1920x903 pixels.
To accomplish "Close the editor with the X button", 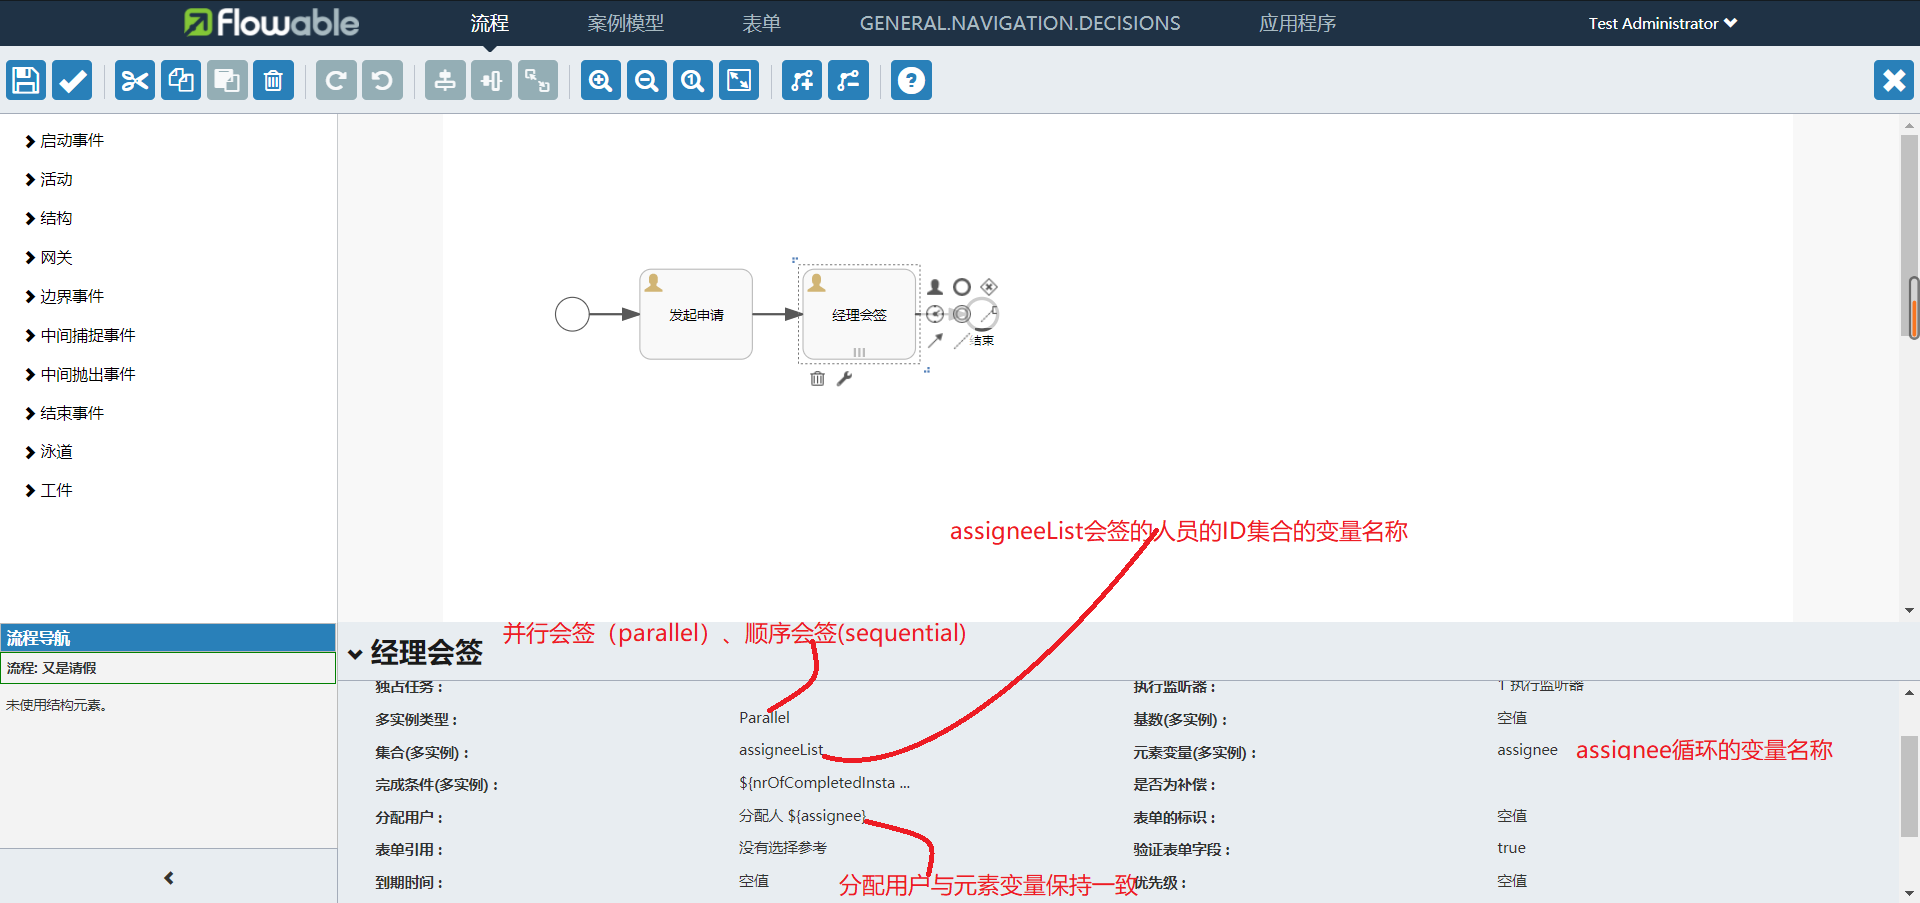I will coord(1894,80).
